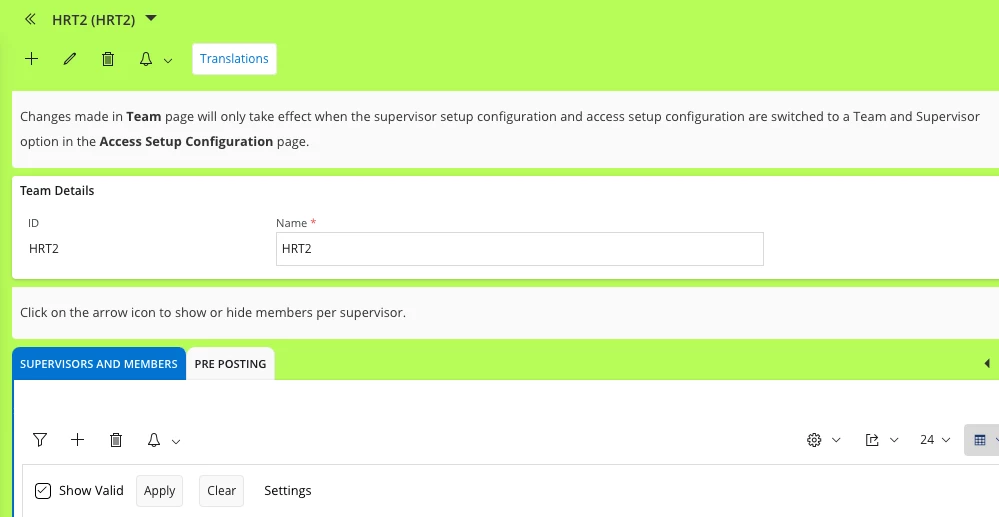Click the trash icon in grid toolbar

(116, 440)
